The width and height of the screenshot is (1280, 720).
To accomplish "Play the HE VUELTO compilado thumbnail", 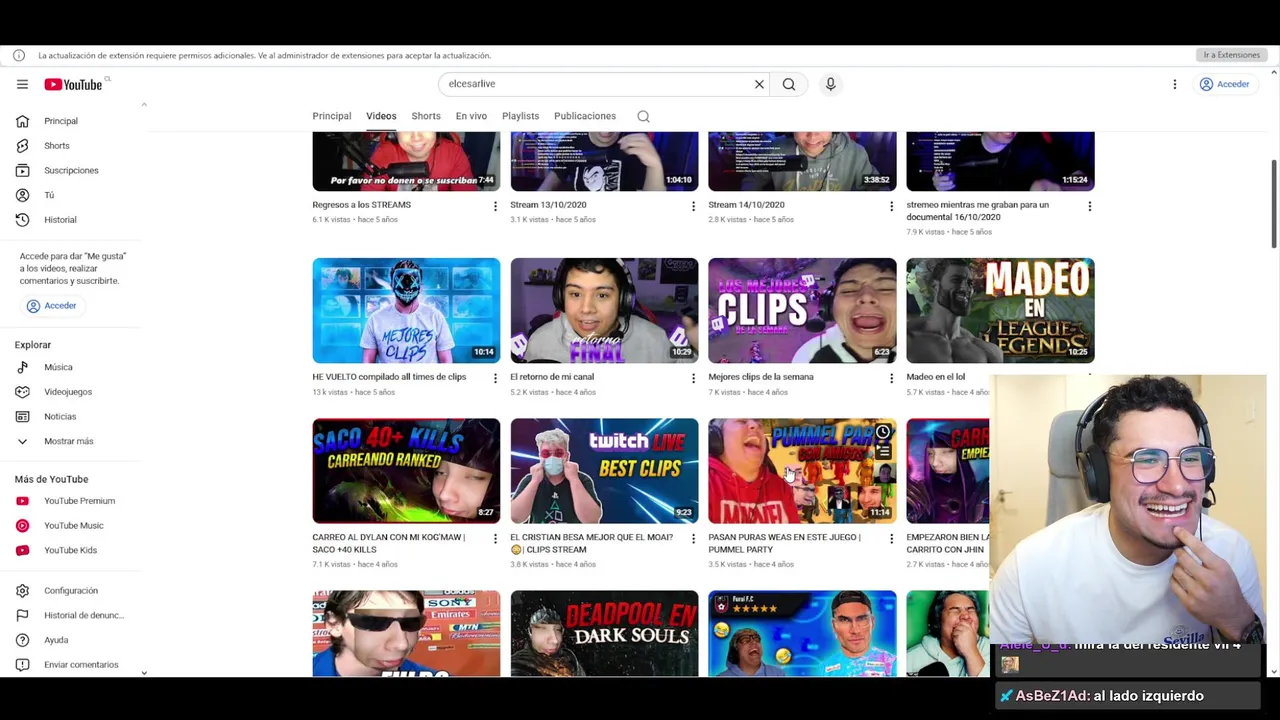I will point(406,310).
